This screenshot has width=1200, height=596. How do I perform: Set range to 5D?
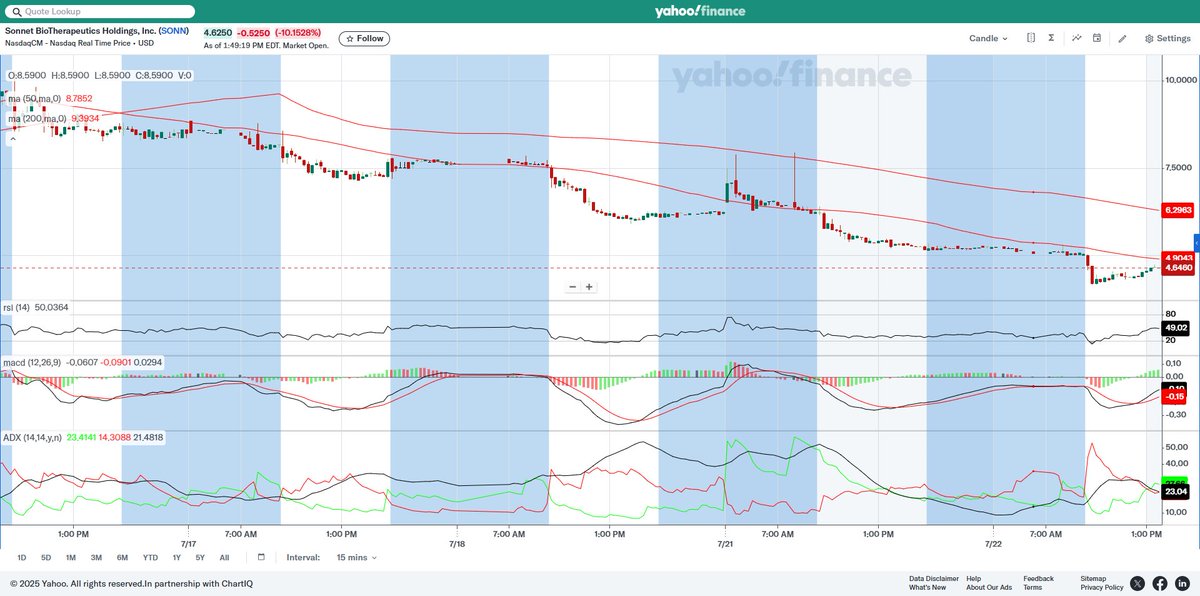[46, 557]
